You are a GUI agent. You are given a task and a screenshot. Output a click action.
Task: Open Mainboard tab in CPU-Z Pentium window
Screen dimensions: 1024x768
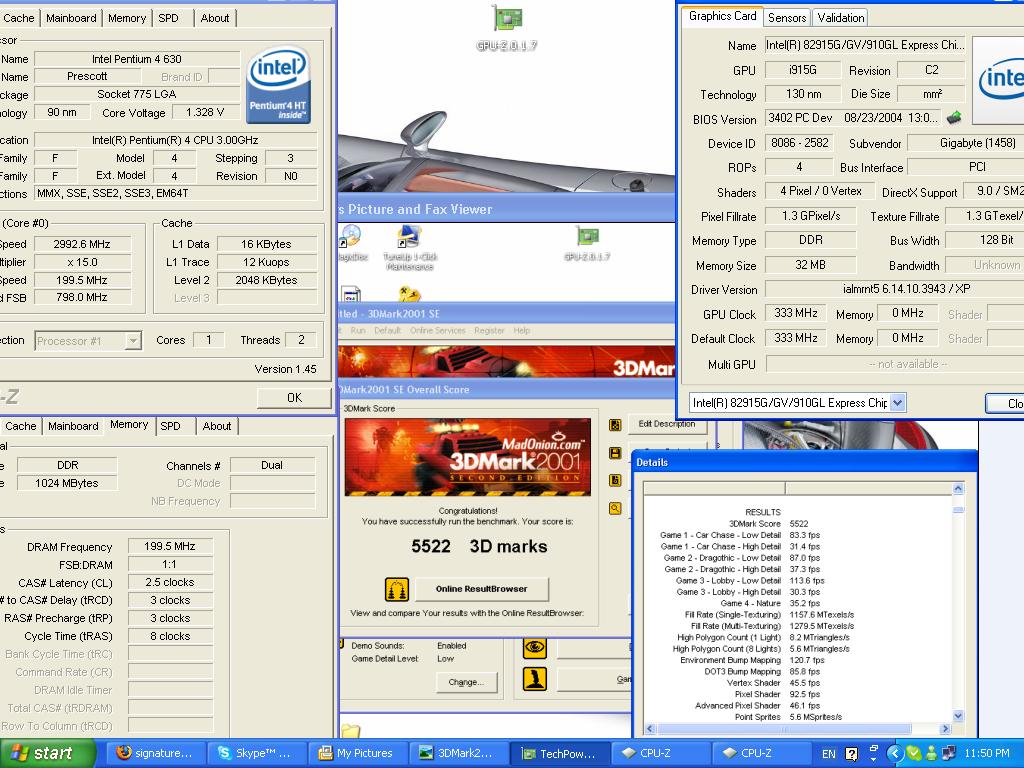pyautogui.click(x=71, y=18)
